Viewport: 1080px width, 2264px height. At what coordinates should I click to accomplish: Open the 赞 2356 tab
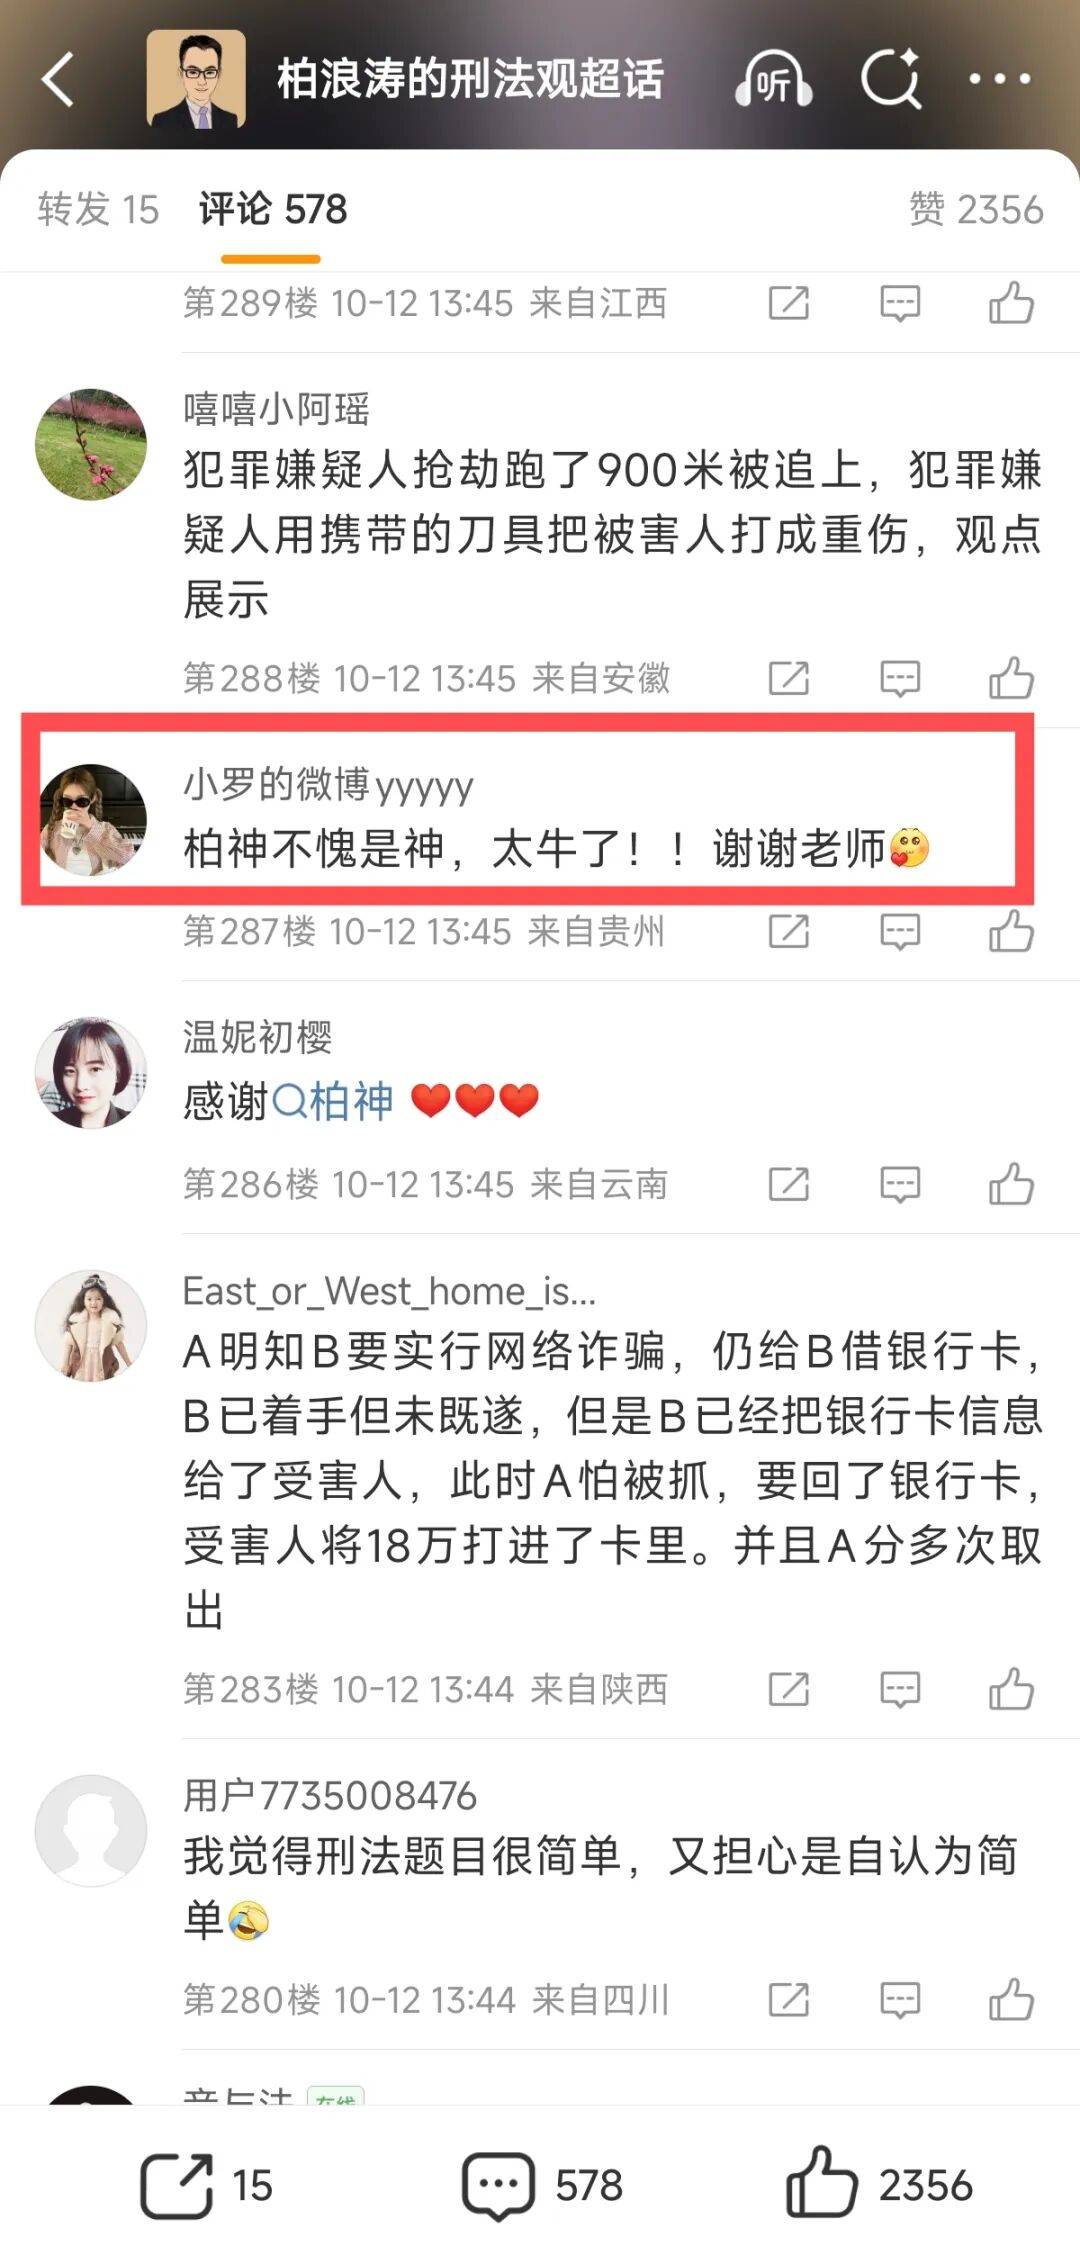975,210
